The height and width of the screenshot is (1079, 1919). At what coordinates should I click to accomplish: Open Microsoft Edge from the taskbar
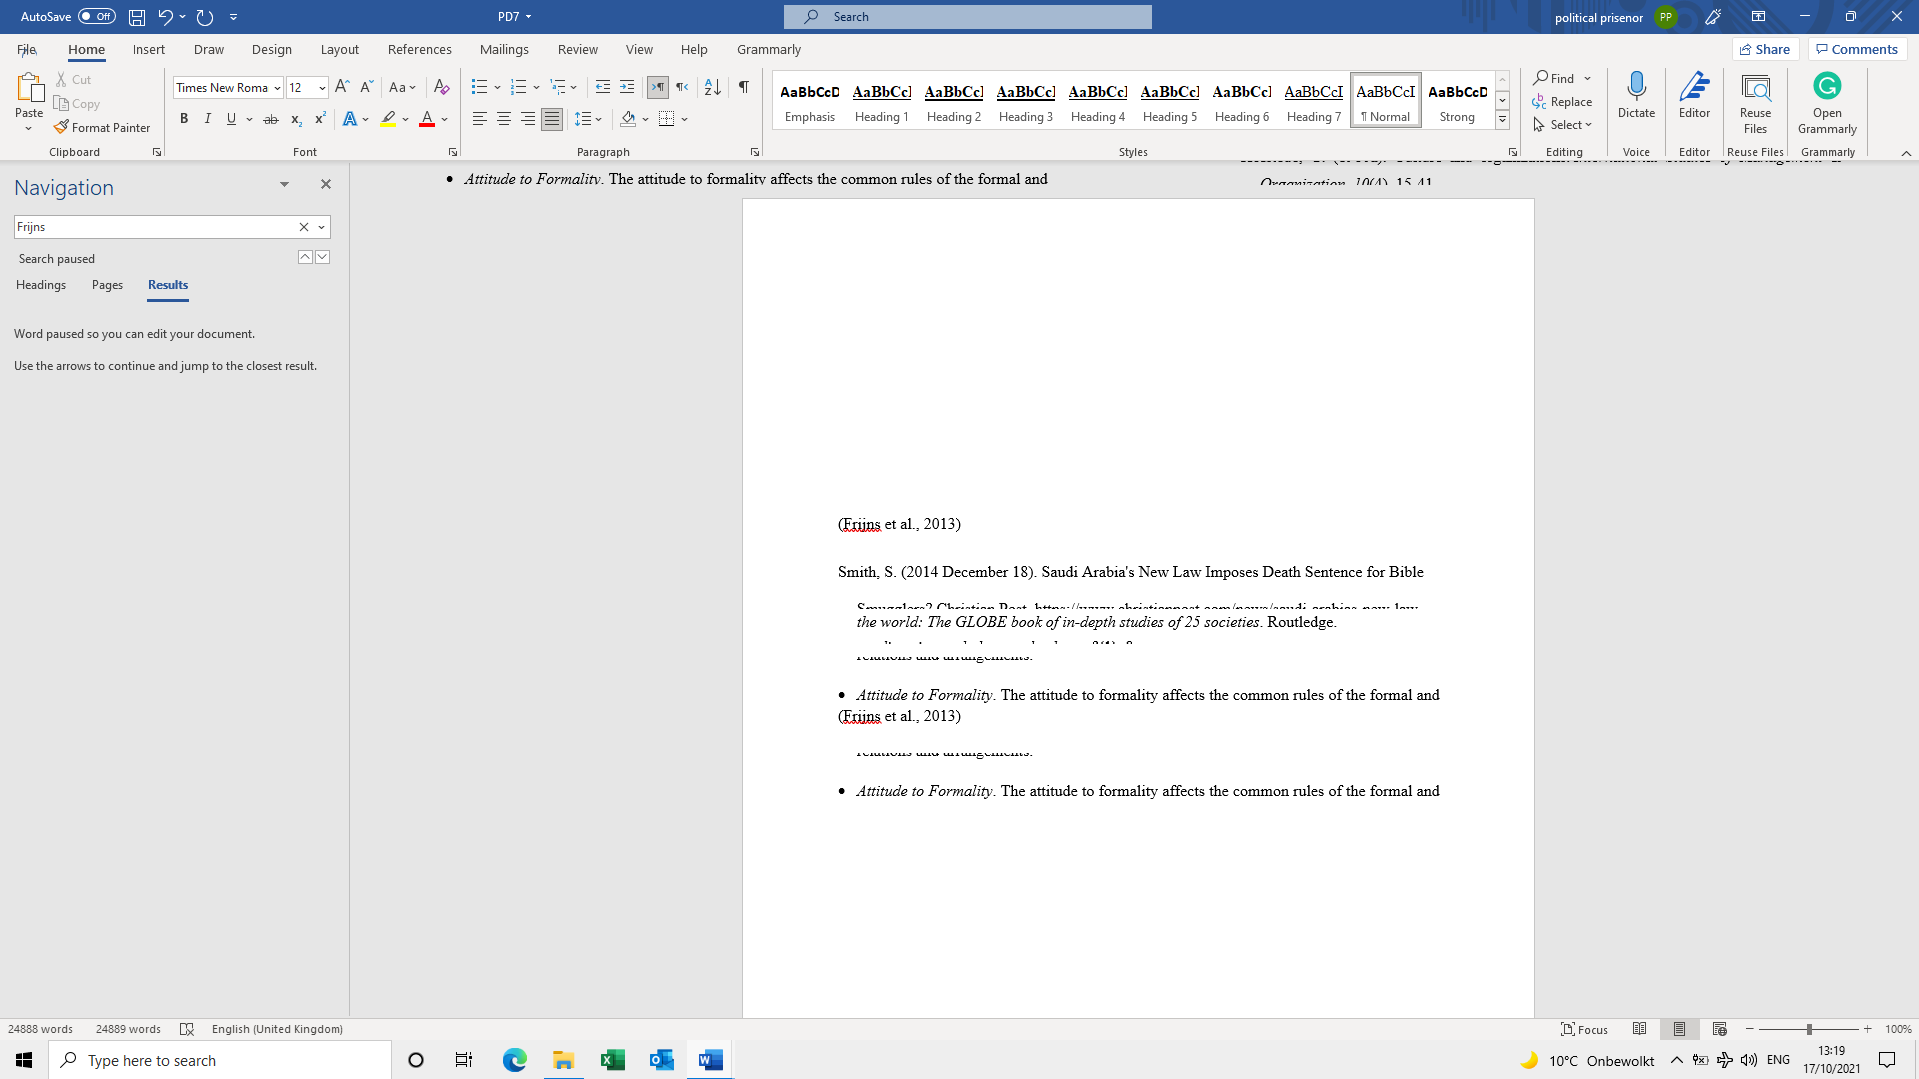(514, 1060)
